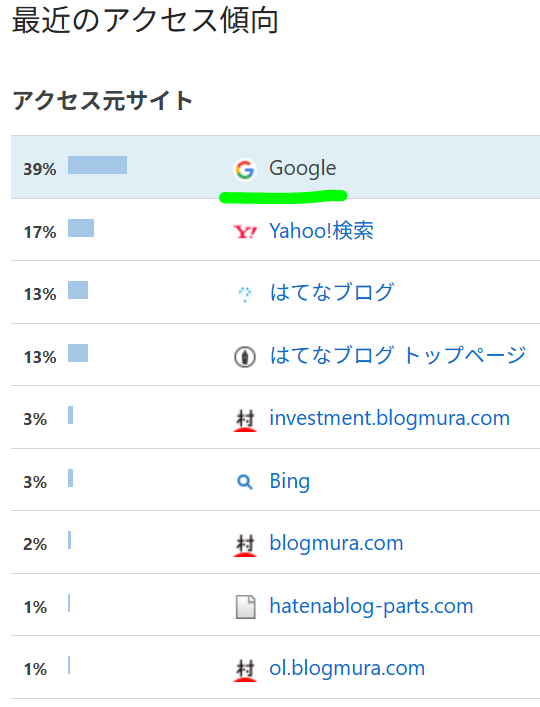Click the icon beside ol.blogmura.com
Screen dimensions: 540x707
point(245,670)
